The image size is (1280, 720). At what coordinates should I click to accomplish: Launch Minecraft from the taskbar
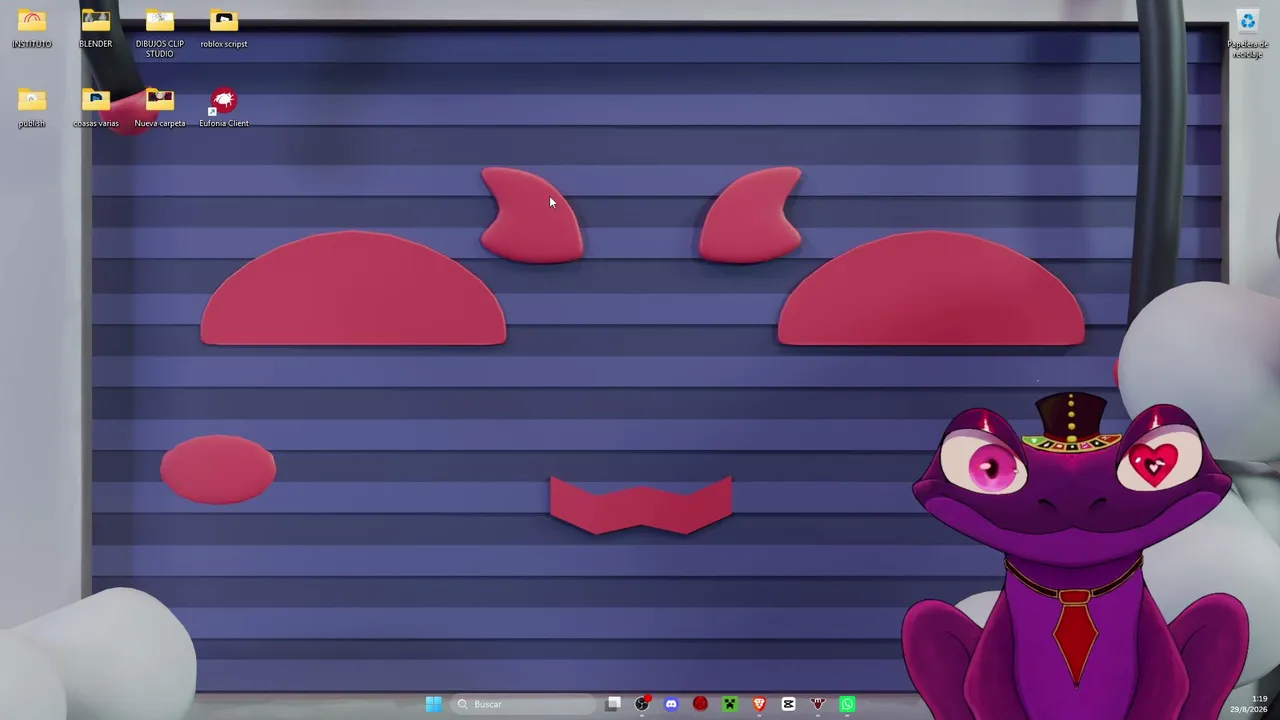pos(730,704)
